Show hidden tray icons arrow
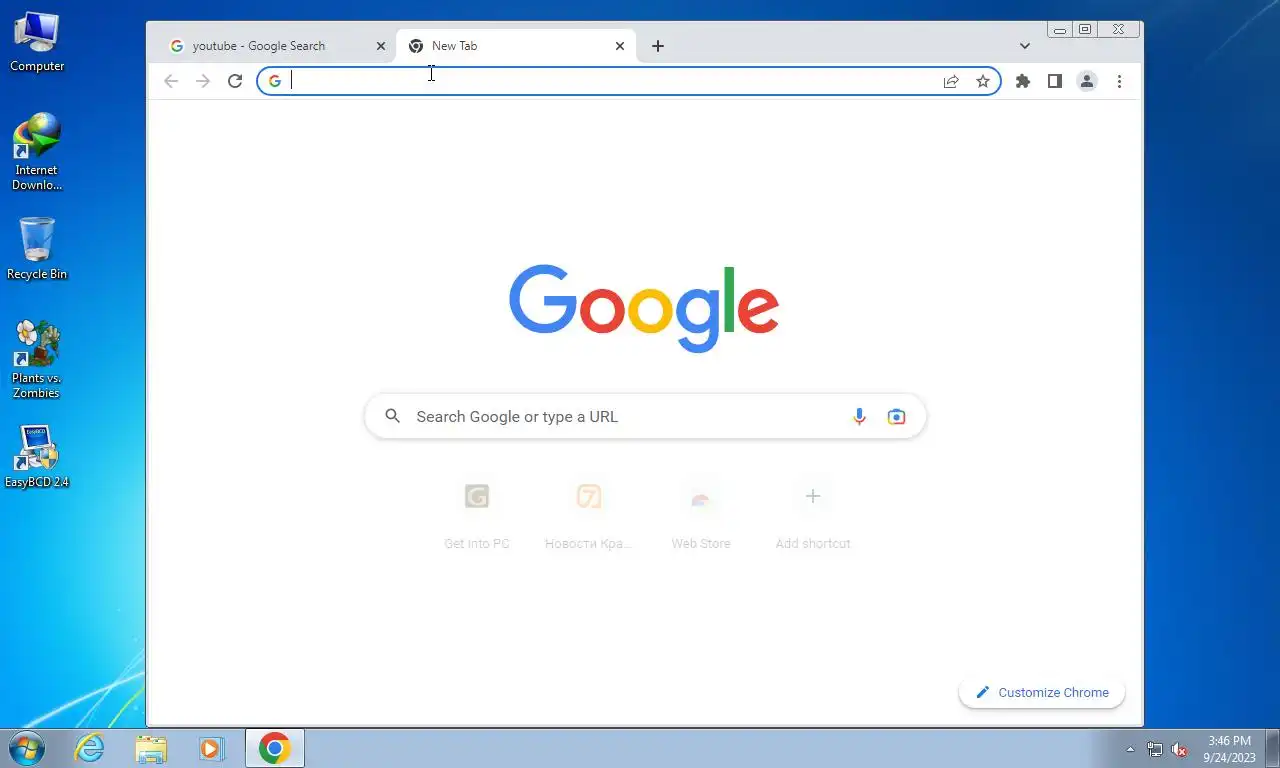Viewport: 1280px width, 768px height. coord(1130,749)
